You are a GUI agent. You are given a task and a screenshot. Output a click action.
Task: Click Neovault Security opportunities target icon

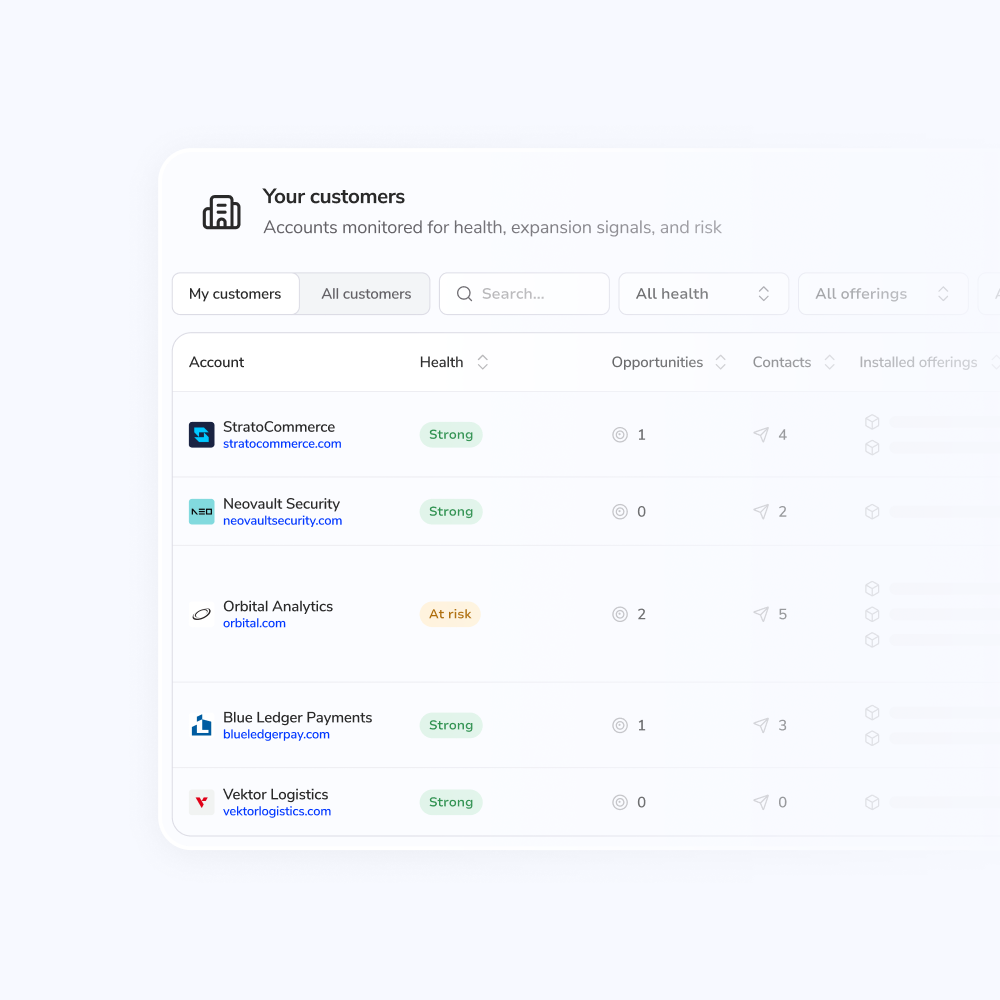[620, 511]
